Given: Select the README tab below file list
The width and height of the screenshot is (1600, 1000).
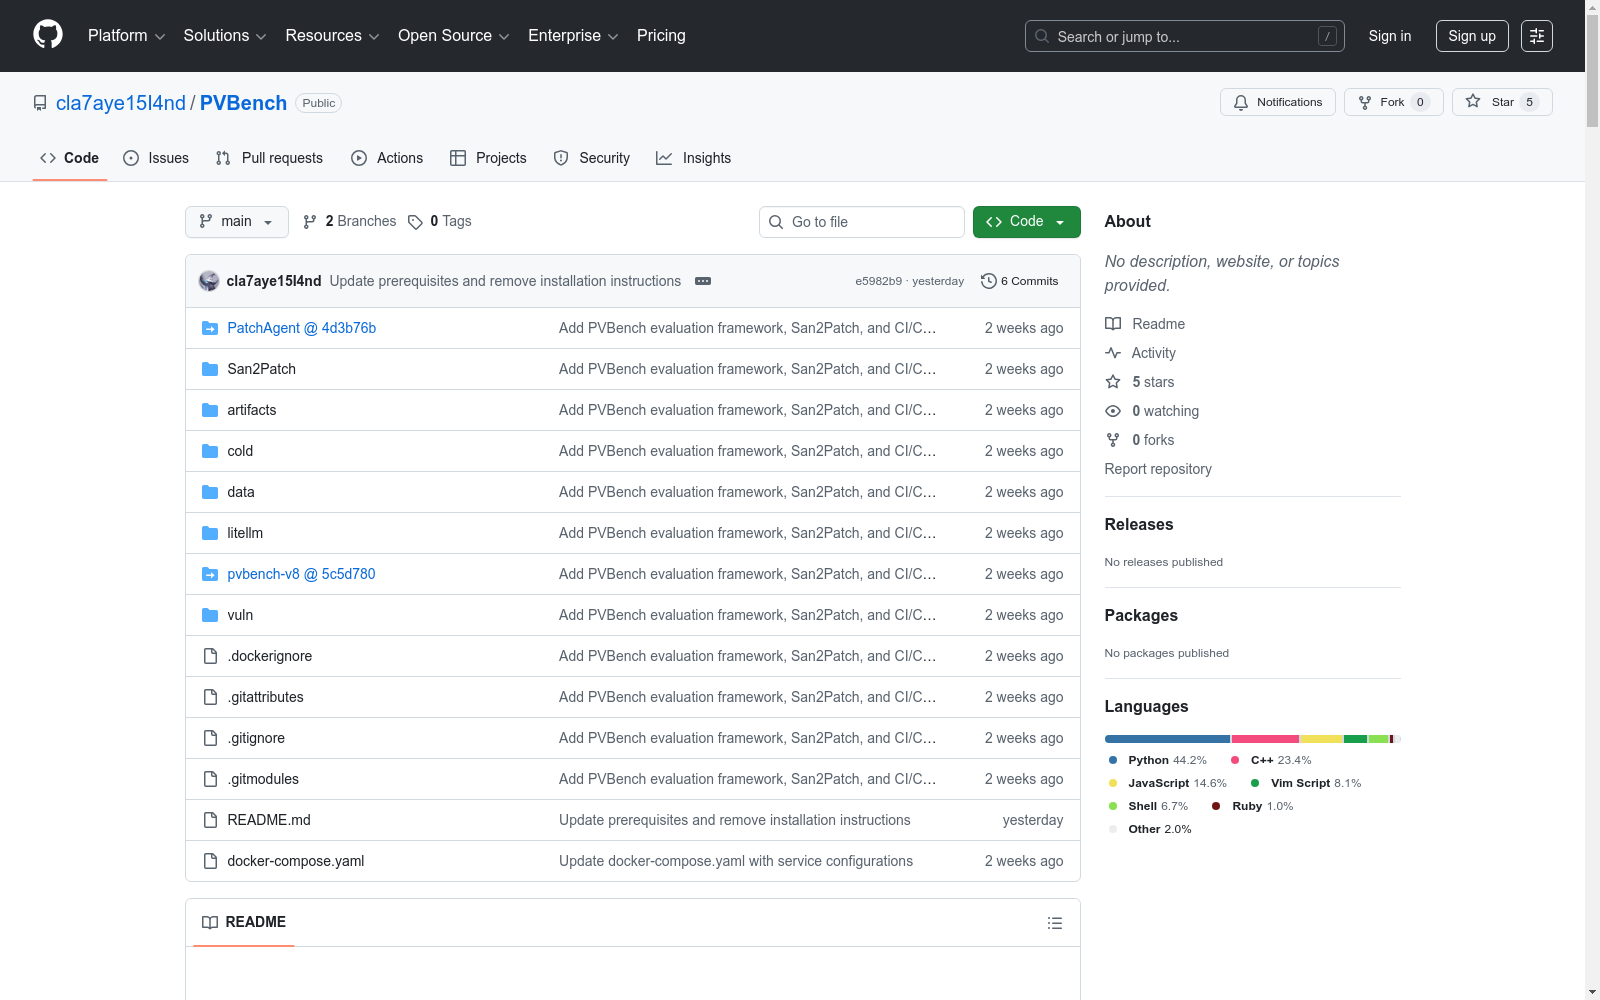Looking at the screenshot, I should tap(244, 922).
